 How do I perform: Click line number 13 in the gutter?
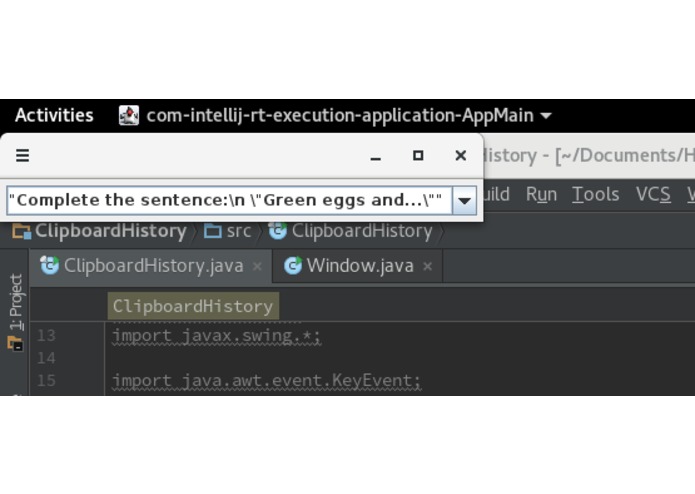click(46, 336)
